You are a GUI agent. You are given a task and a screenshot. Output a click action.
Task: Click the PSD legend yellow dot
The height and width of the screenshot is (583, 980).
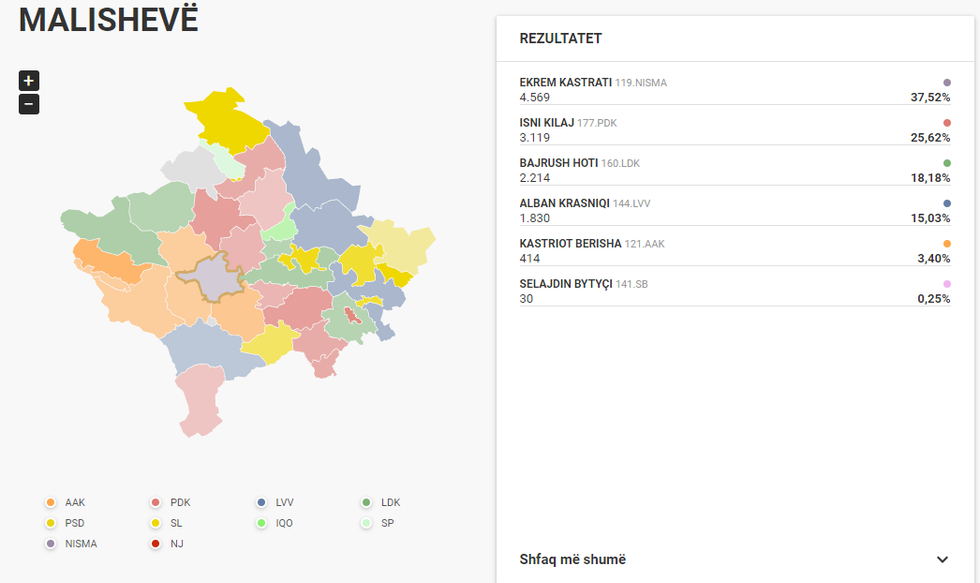click(x=51, y=523)
